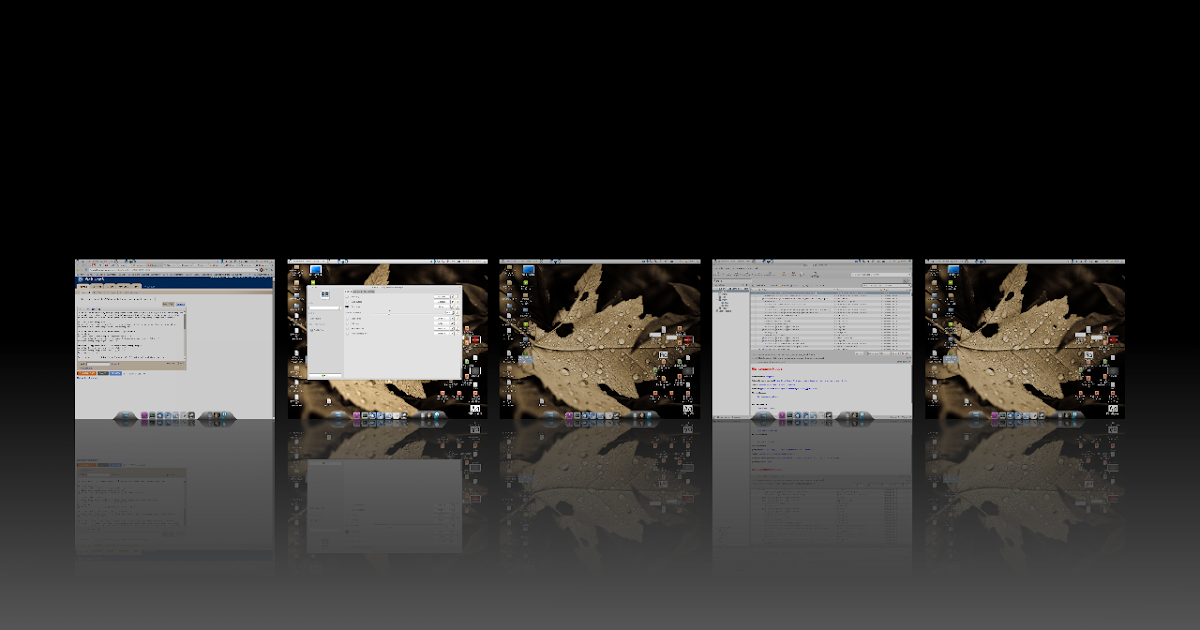Viewport: 1200px width, 630px height.
Task: Open the leftmost menu of the download manager
Action: click(716, 267)
